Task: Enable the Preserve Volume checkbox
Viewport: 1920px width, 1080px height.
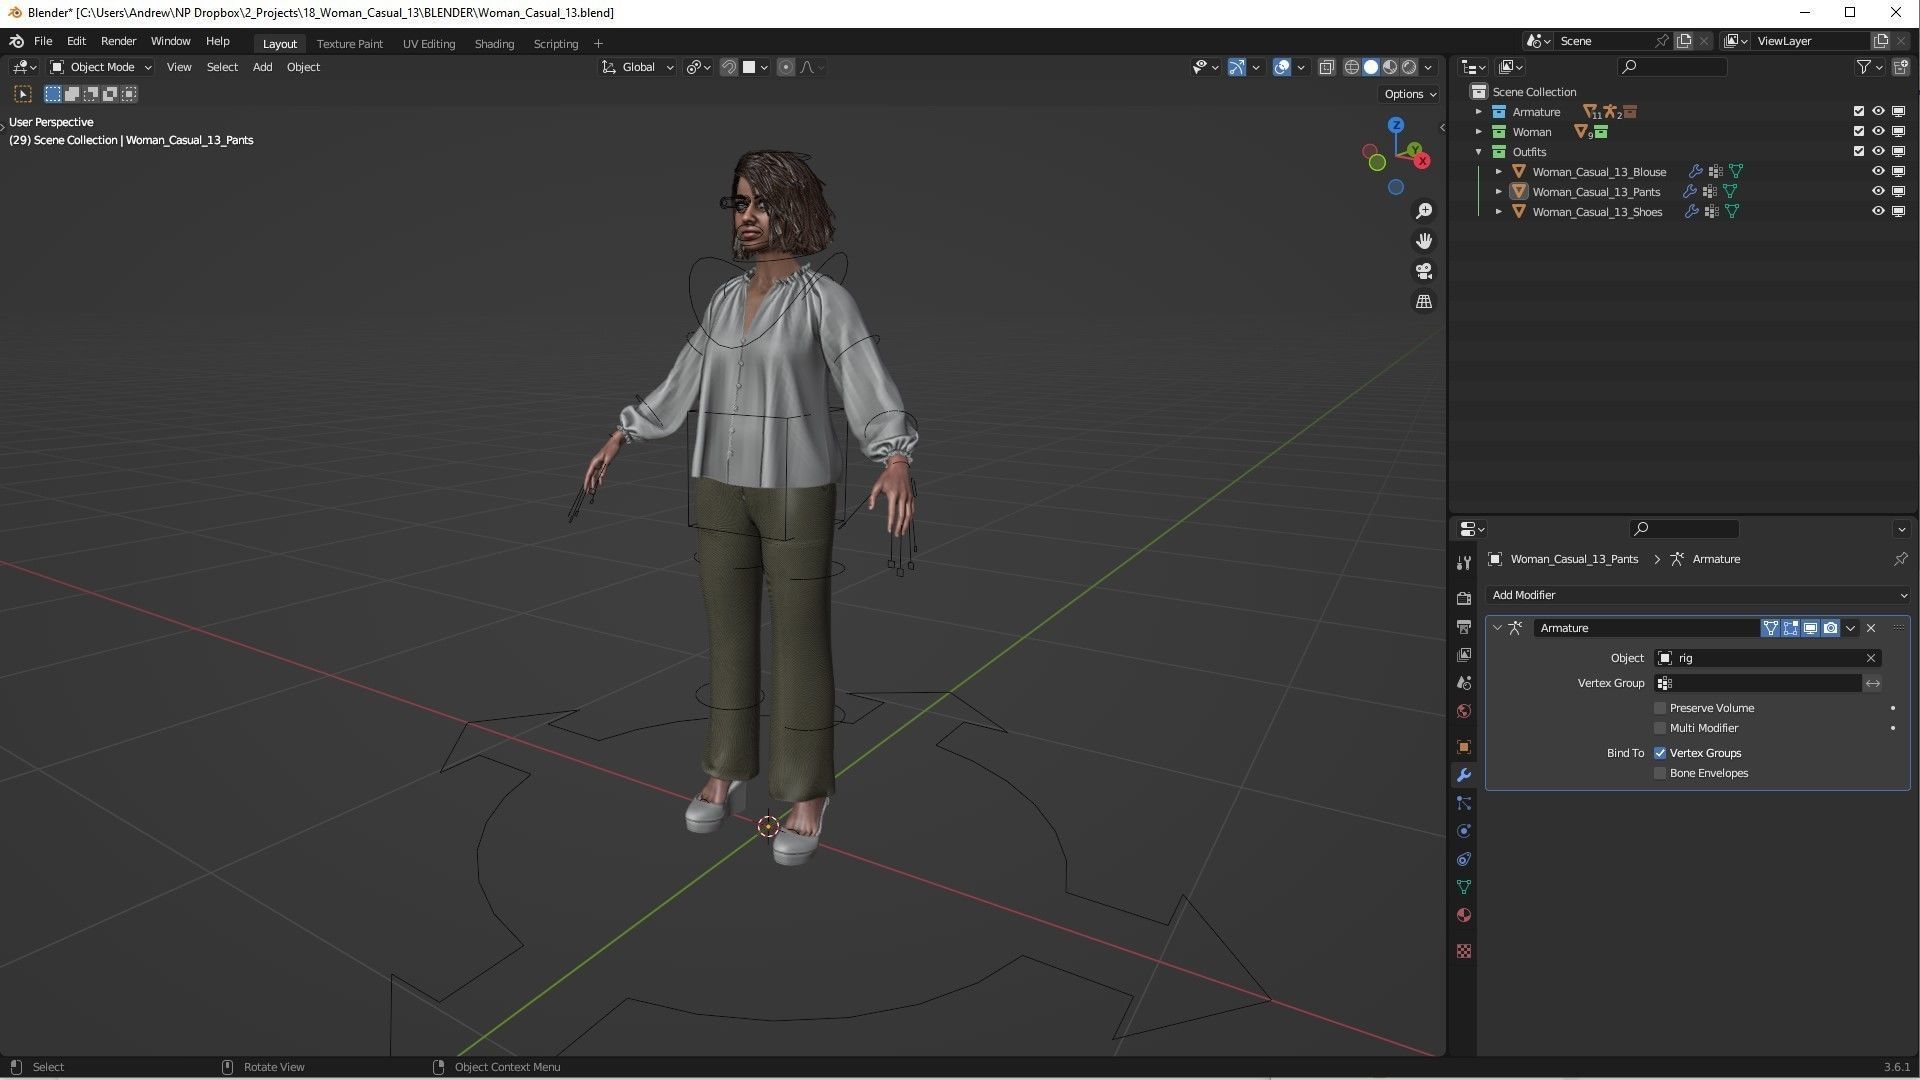Action: point(1660,708)
